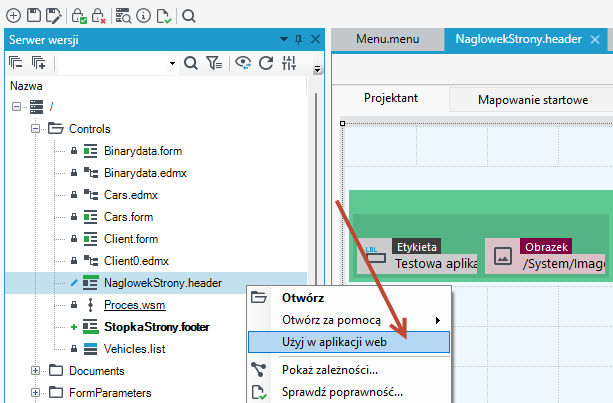Click the check-in lock icon with green check
Screen dimensions: 613x403
[x=79, y=16]
